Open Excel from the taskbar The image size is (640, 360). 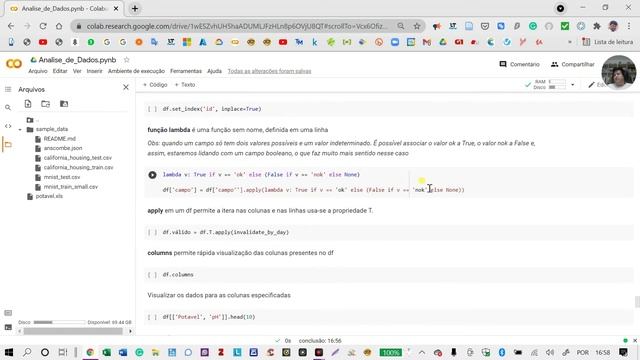point(107,352)
